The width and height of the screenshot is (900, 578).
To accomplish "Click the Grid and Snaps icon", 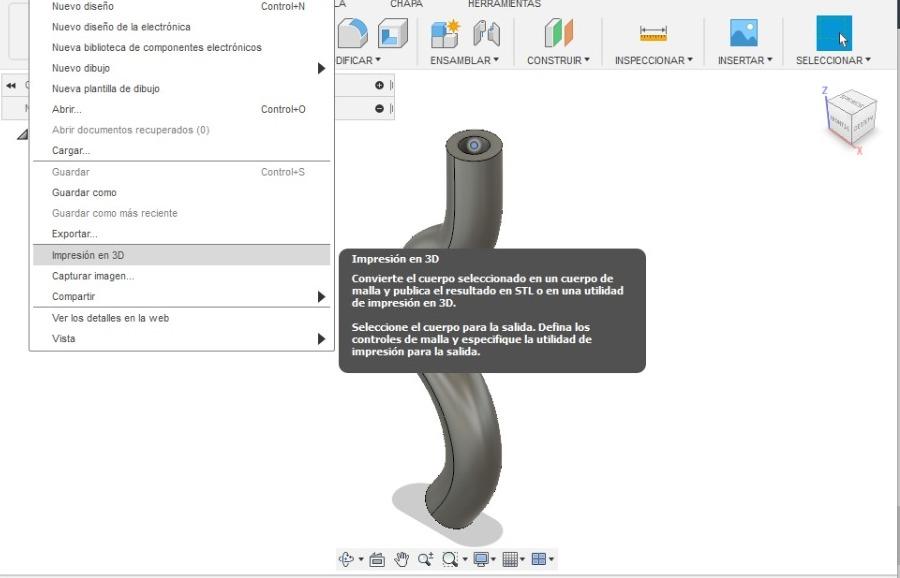I will [x=510, y=558].
